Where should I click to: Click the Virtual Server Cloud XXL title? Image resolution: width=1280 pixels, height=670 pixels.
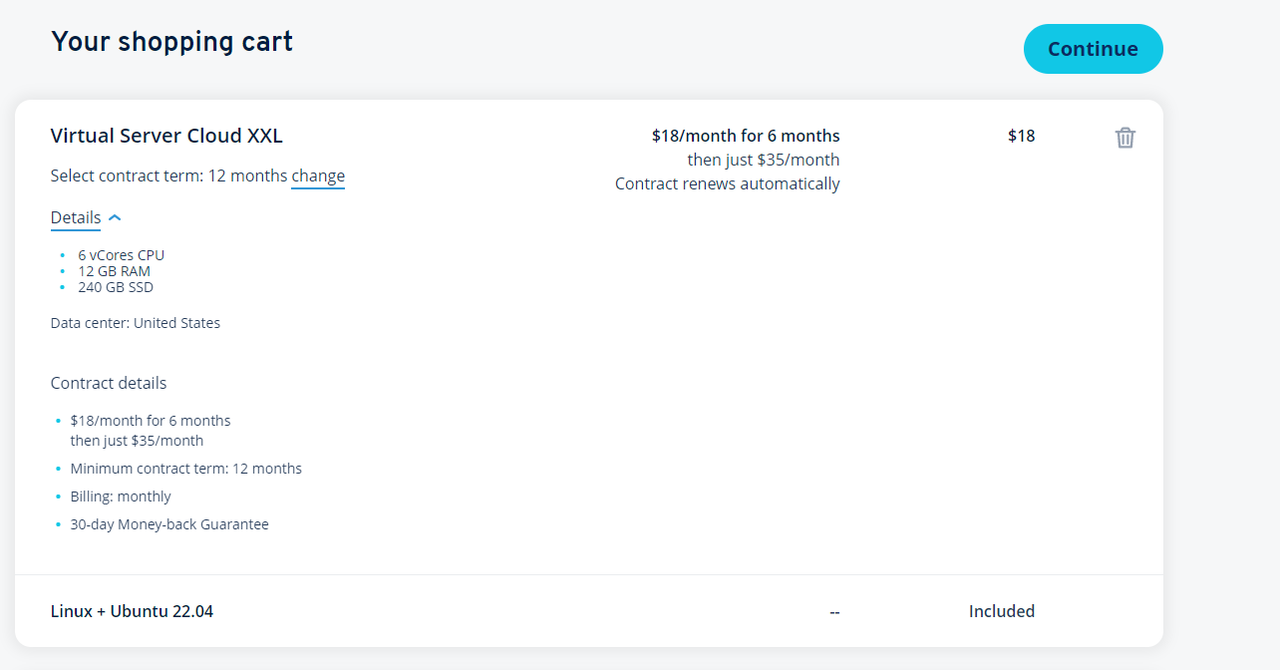click(x=167, y=136)
